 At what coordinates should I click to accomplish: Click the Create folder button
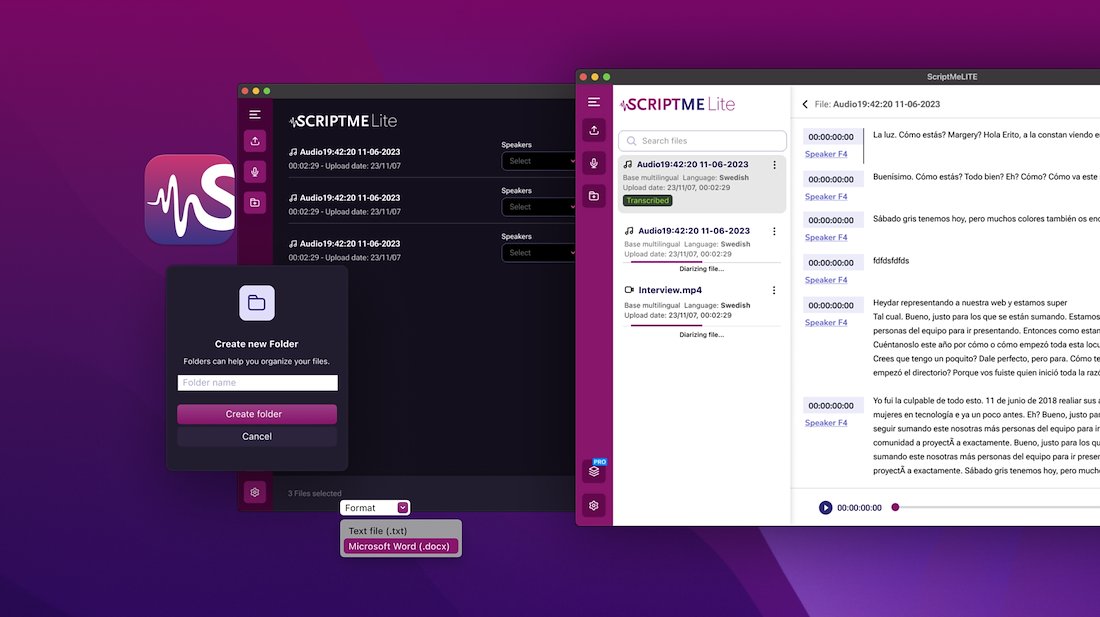pyautogui.click(x=257, y=414)
